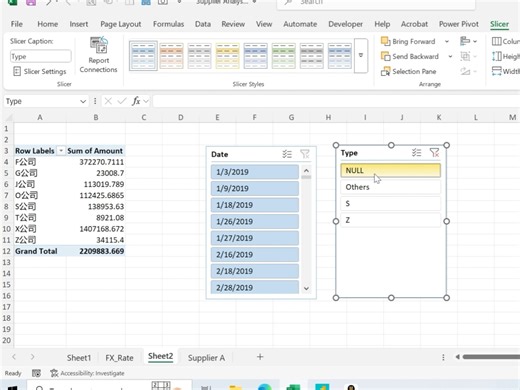Open the Power Pivot tab
This screenshot has width=520, height=390.
[x=459, y=24]
